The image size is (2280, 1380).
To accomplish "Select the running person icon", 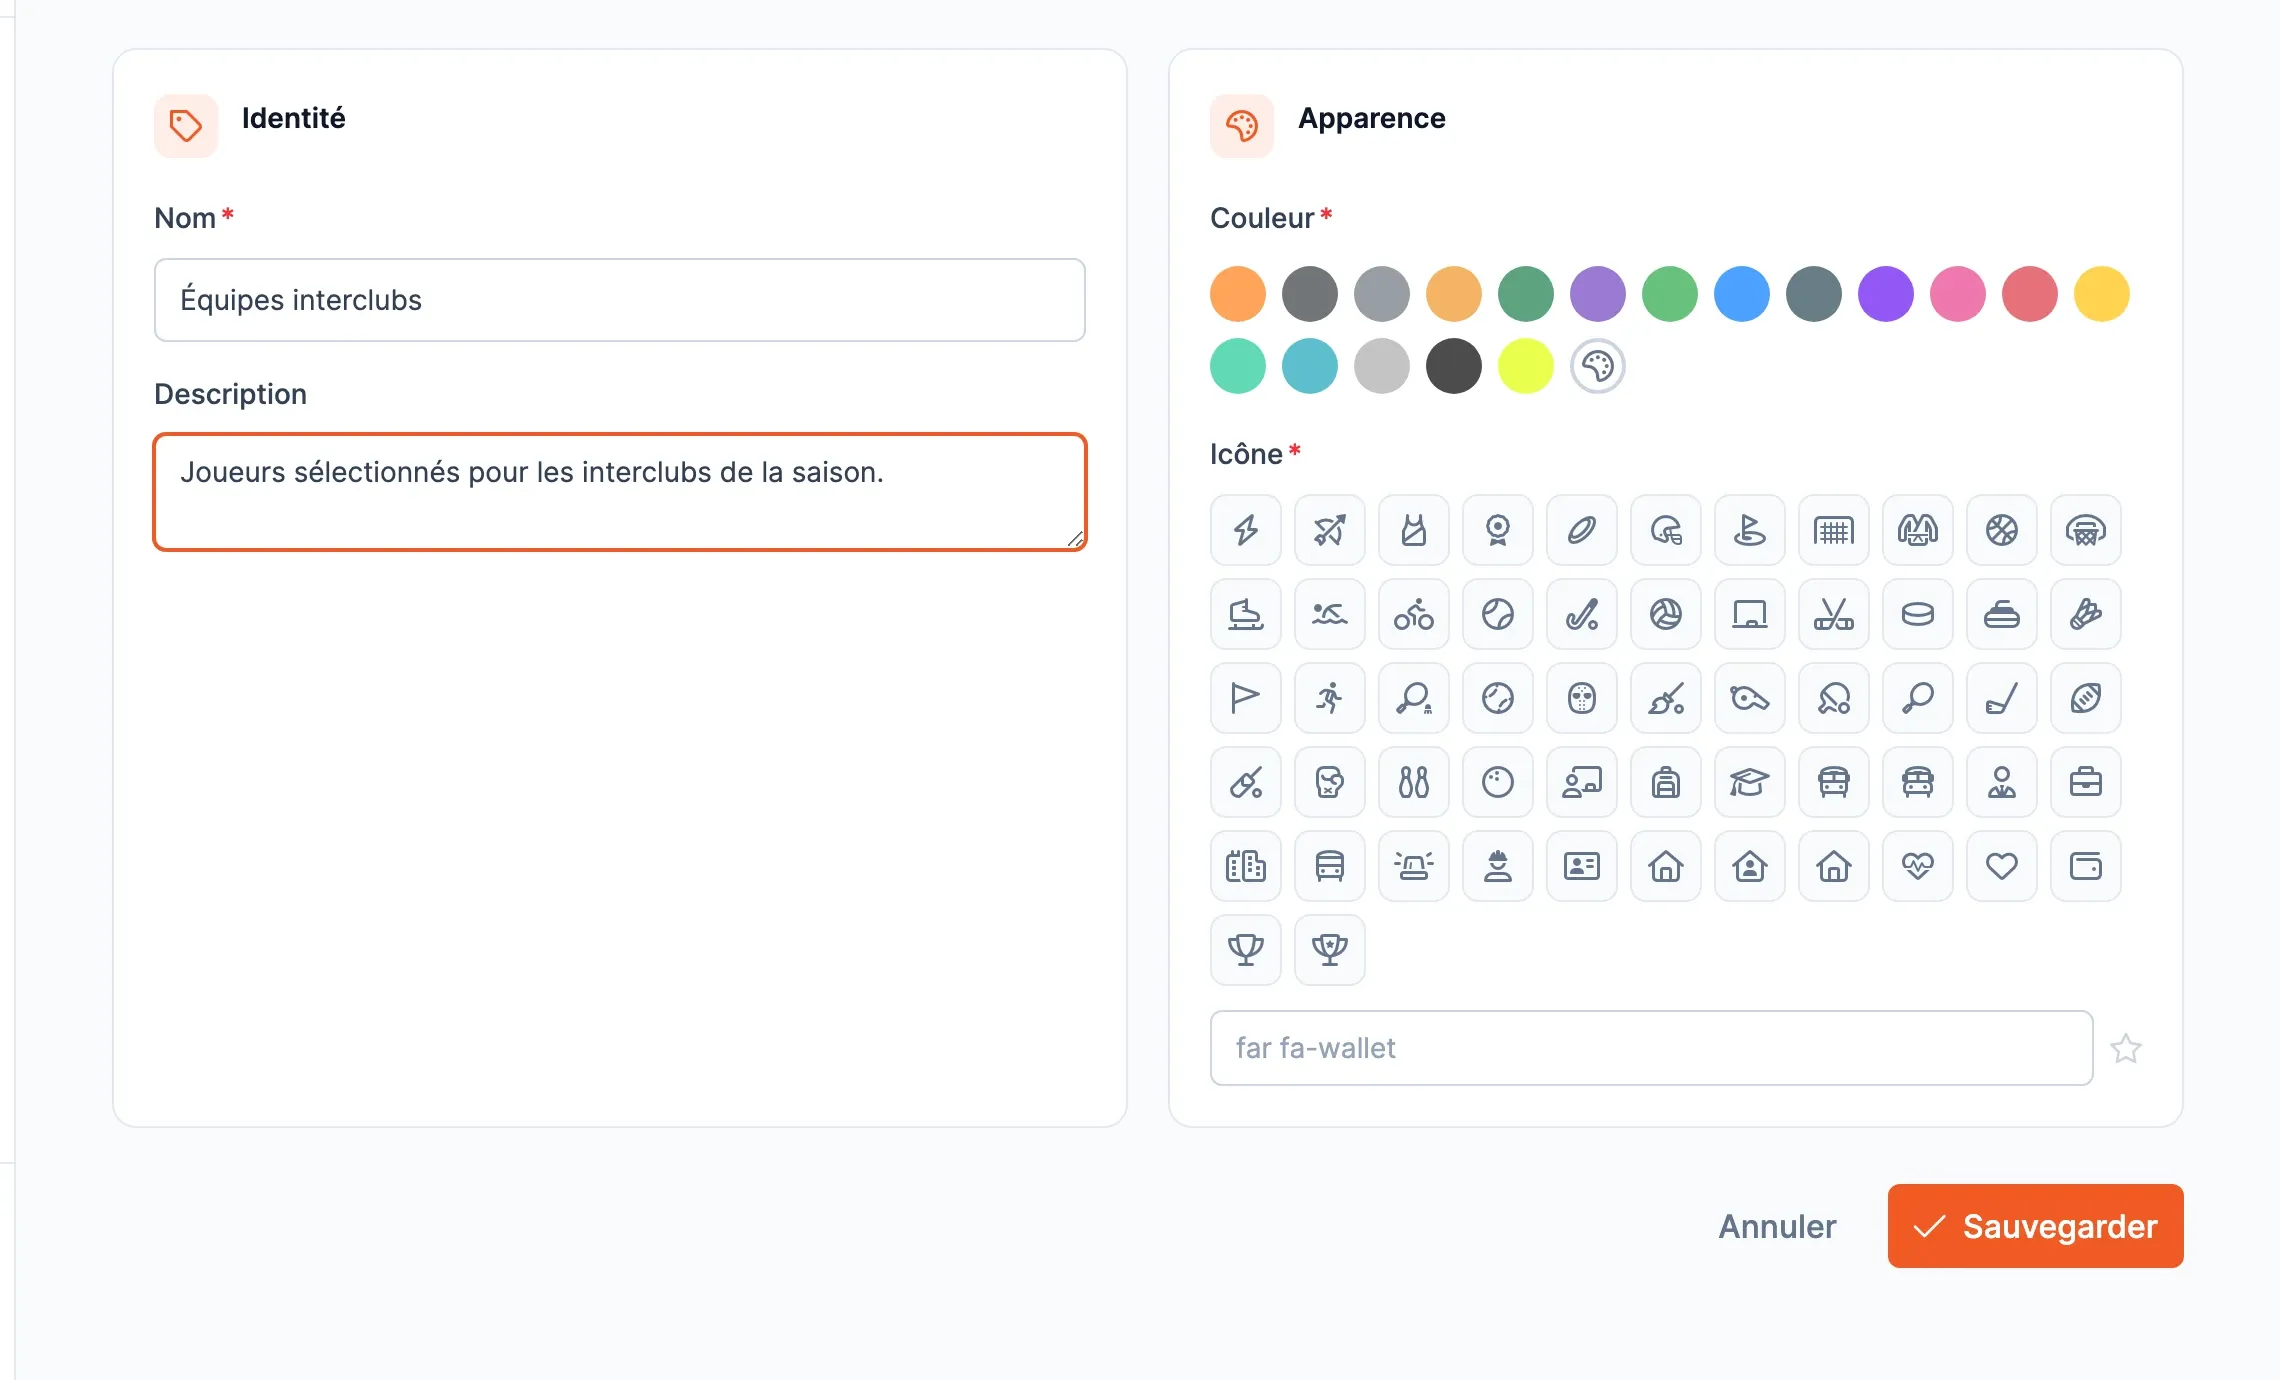I will coord(1329,697).
